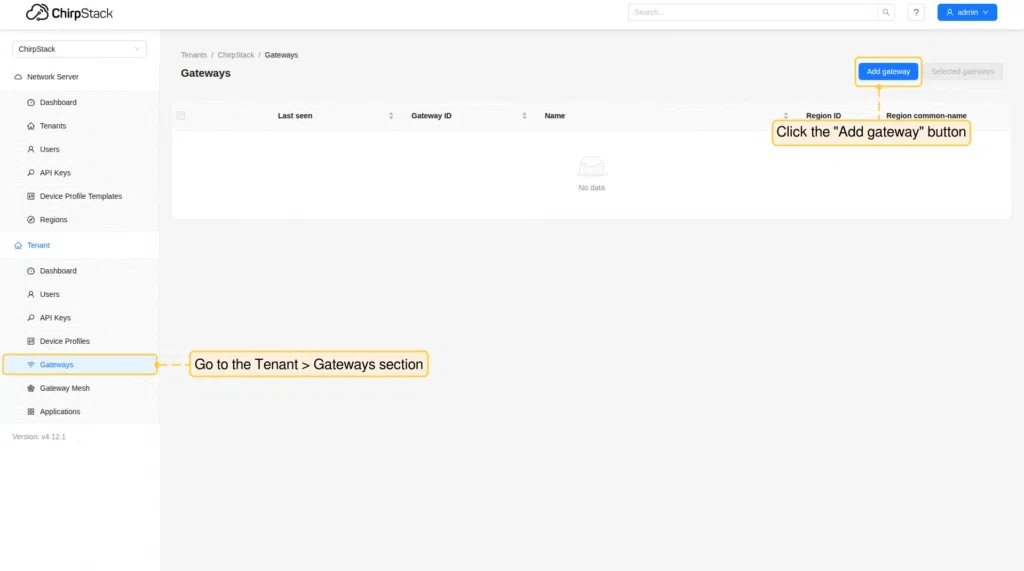Click the Tenants breadcrumb link

194,55
